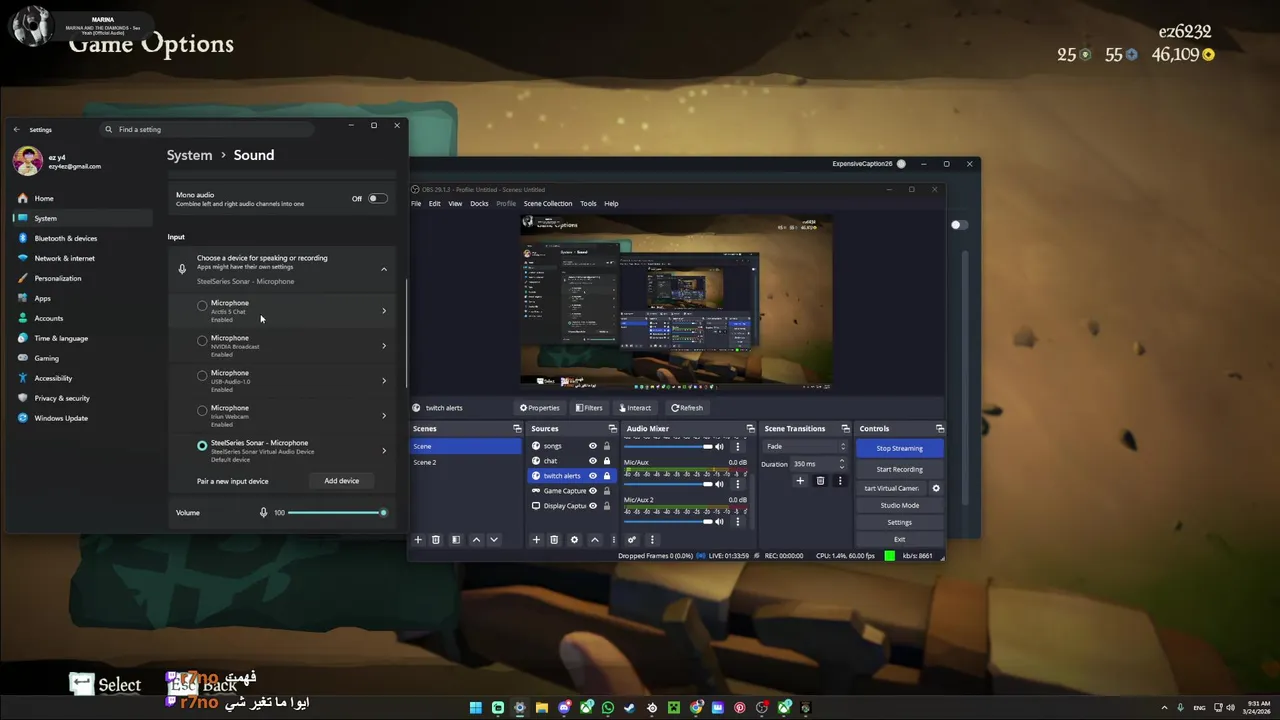Click Stop Streaming button

coord(899,448)
